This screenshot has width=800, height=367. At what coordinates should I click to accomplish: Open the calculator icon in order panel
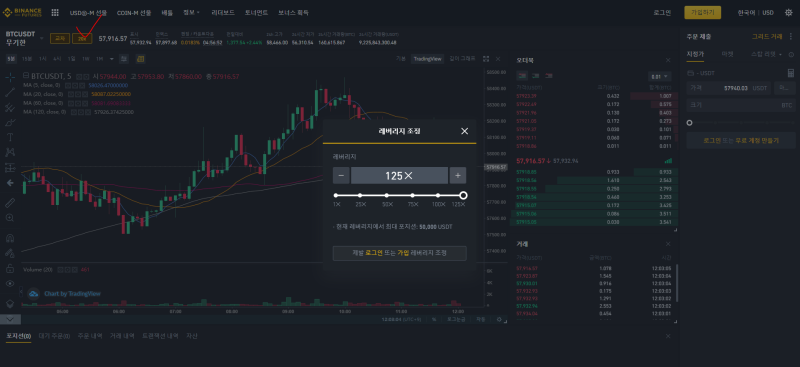(791, 73)
